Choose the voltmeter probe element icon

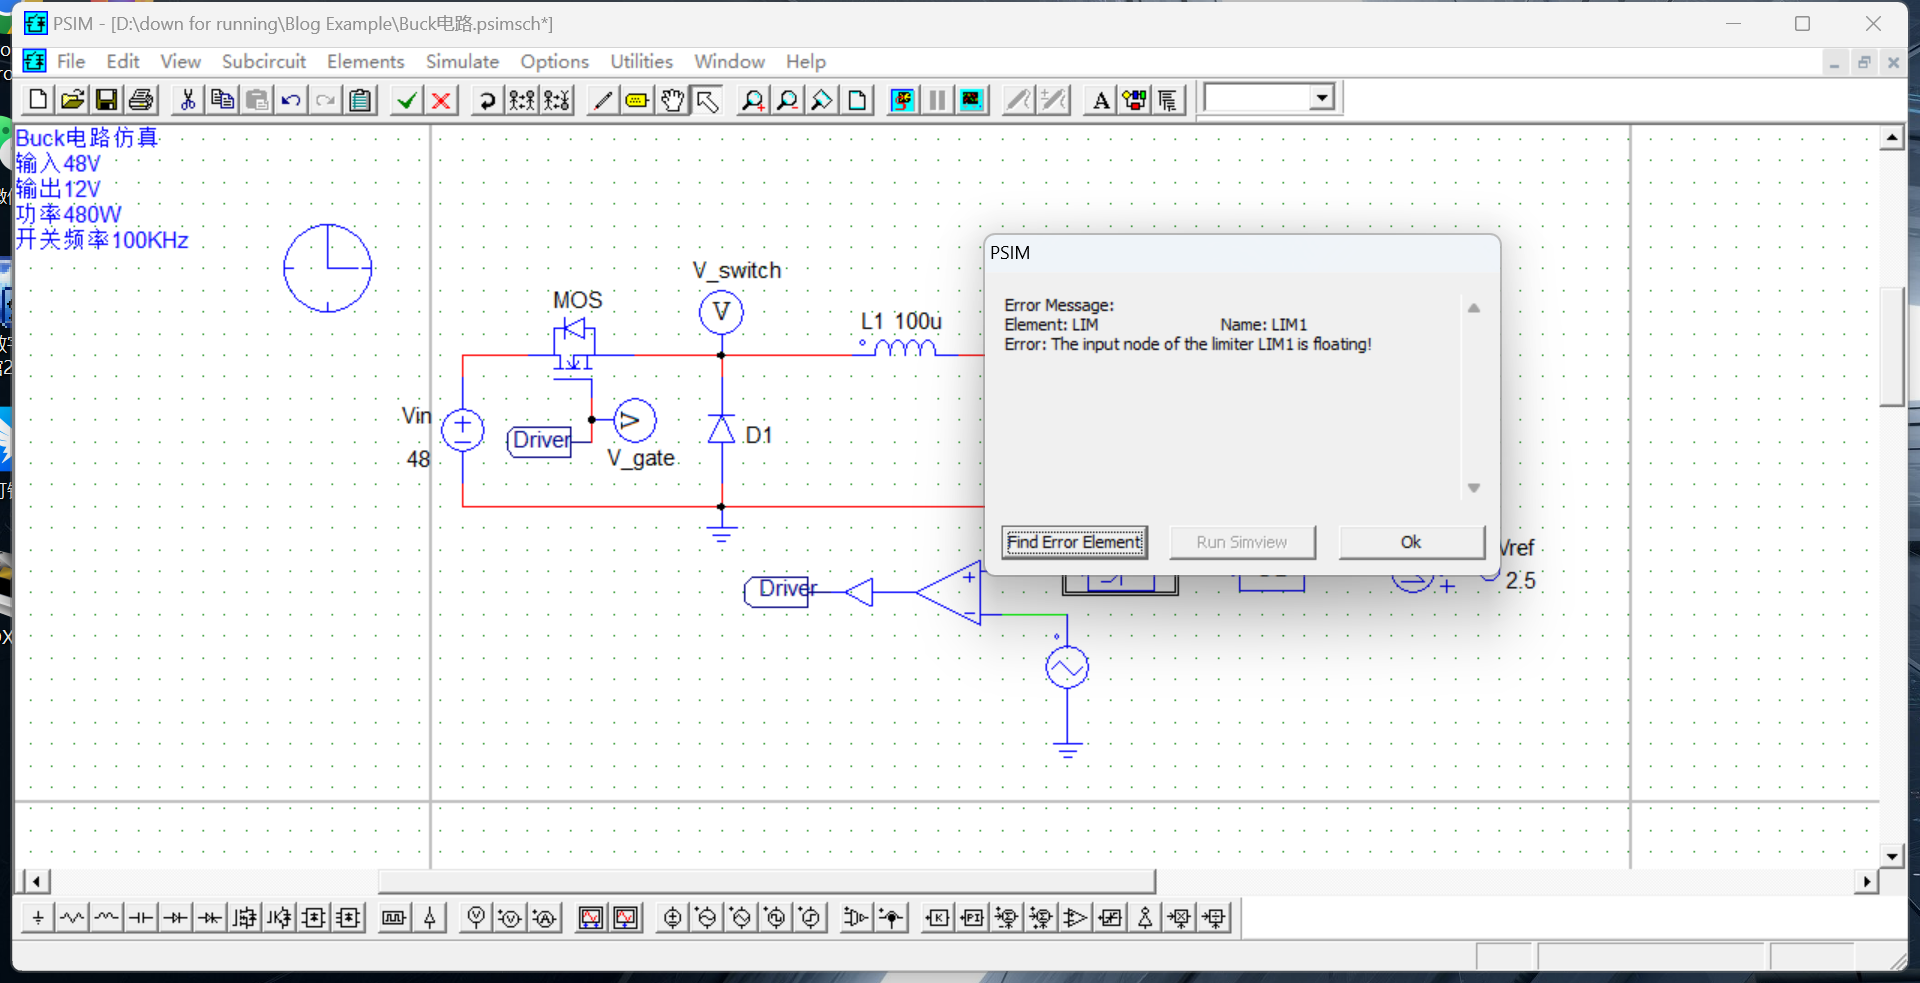[476, 918]
